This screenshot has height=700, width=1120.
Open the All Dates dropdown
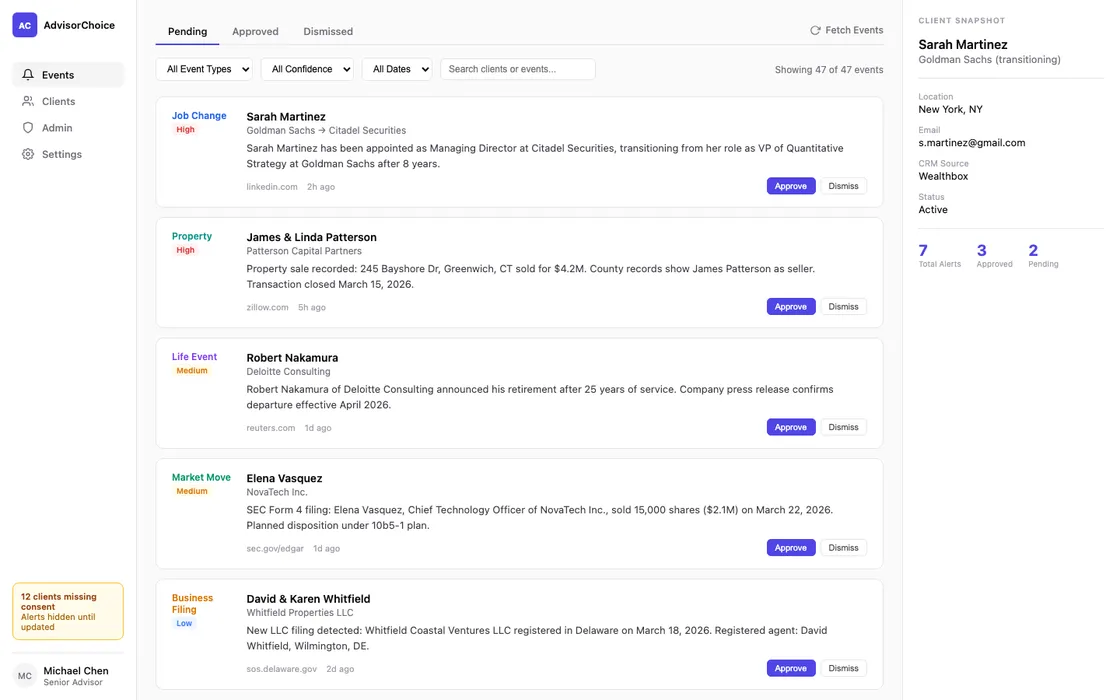397,69
